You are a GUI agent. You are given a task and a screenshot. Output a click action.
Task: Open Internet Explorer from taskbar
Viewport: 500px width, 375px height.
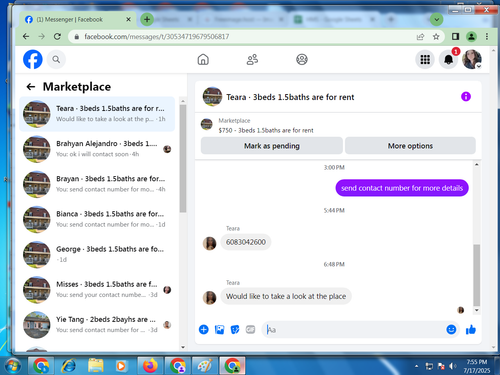pyautogui.click(x=68, y=366)
